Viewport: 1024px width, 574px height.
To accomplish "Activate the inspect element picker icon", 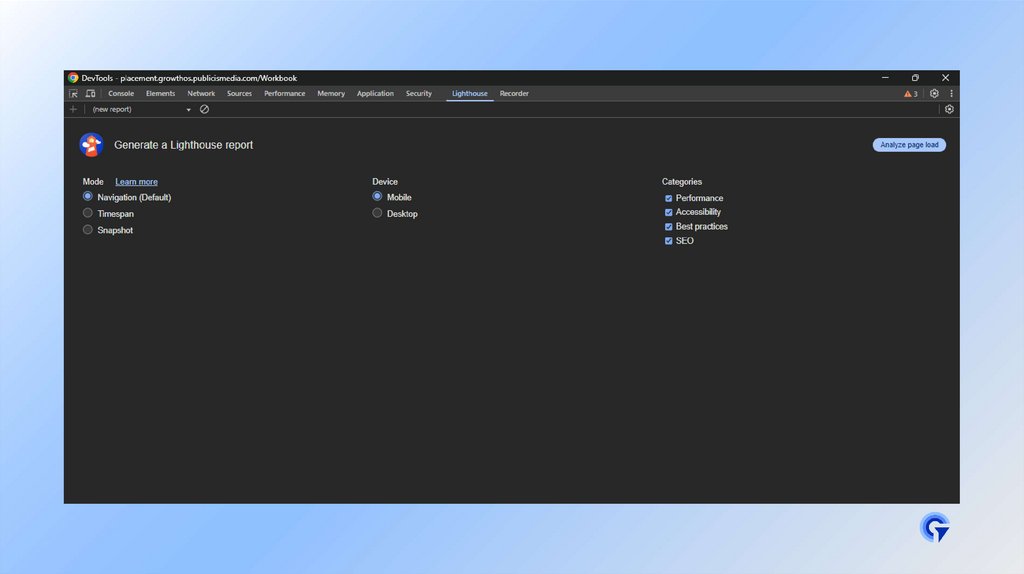I will coord(73,93).
